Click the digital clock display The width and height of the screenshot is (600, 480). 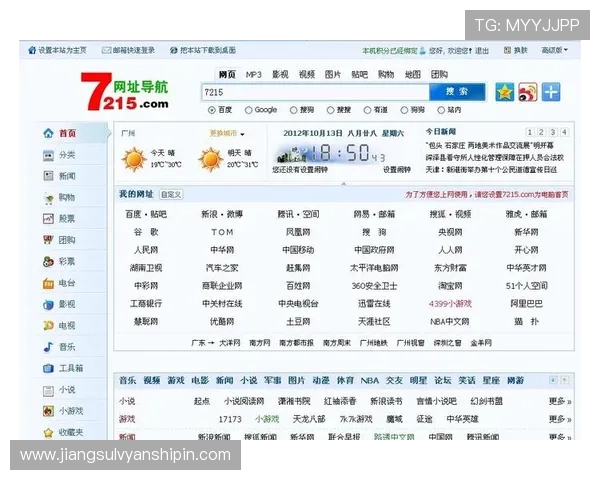(329, 153)
